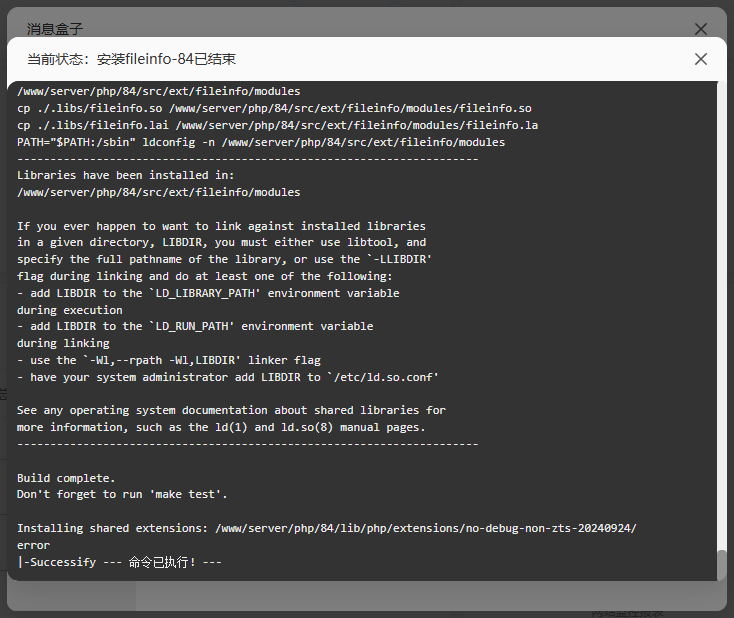This screenshot has height=618, width=734.
Task: Click the 'during execution' log line
Action: coord(70,310)
